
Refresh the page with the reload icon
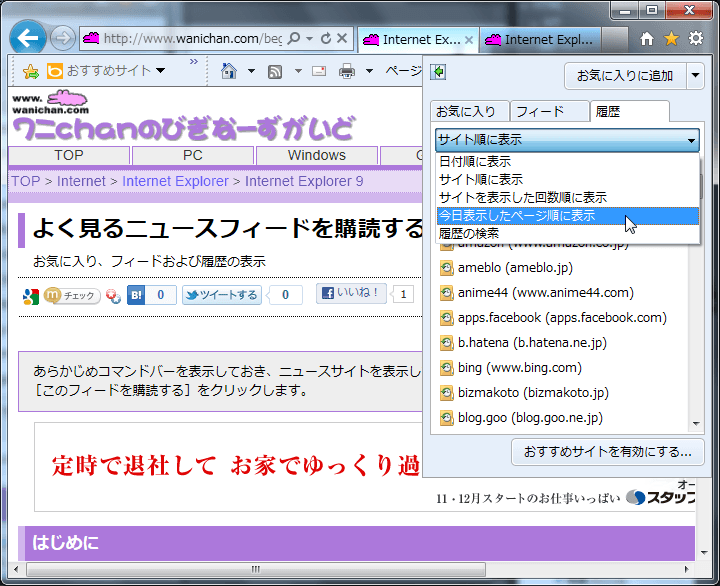click(x=326, y=38)
